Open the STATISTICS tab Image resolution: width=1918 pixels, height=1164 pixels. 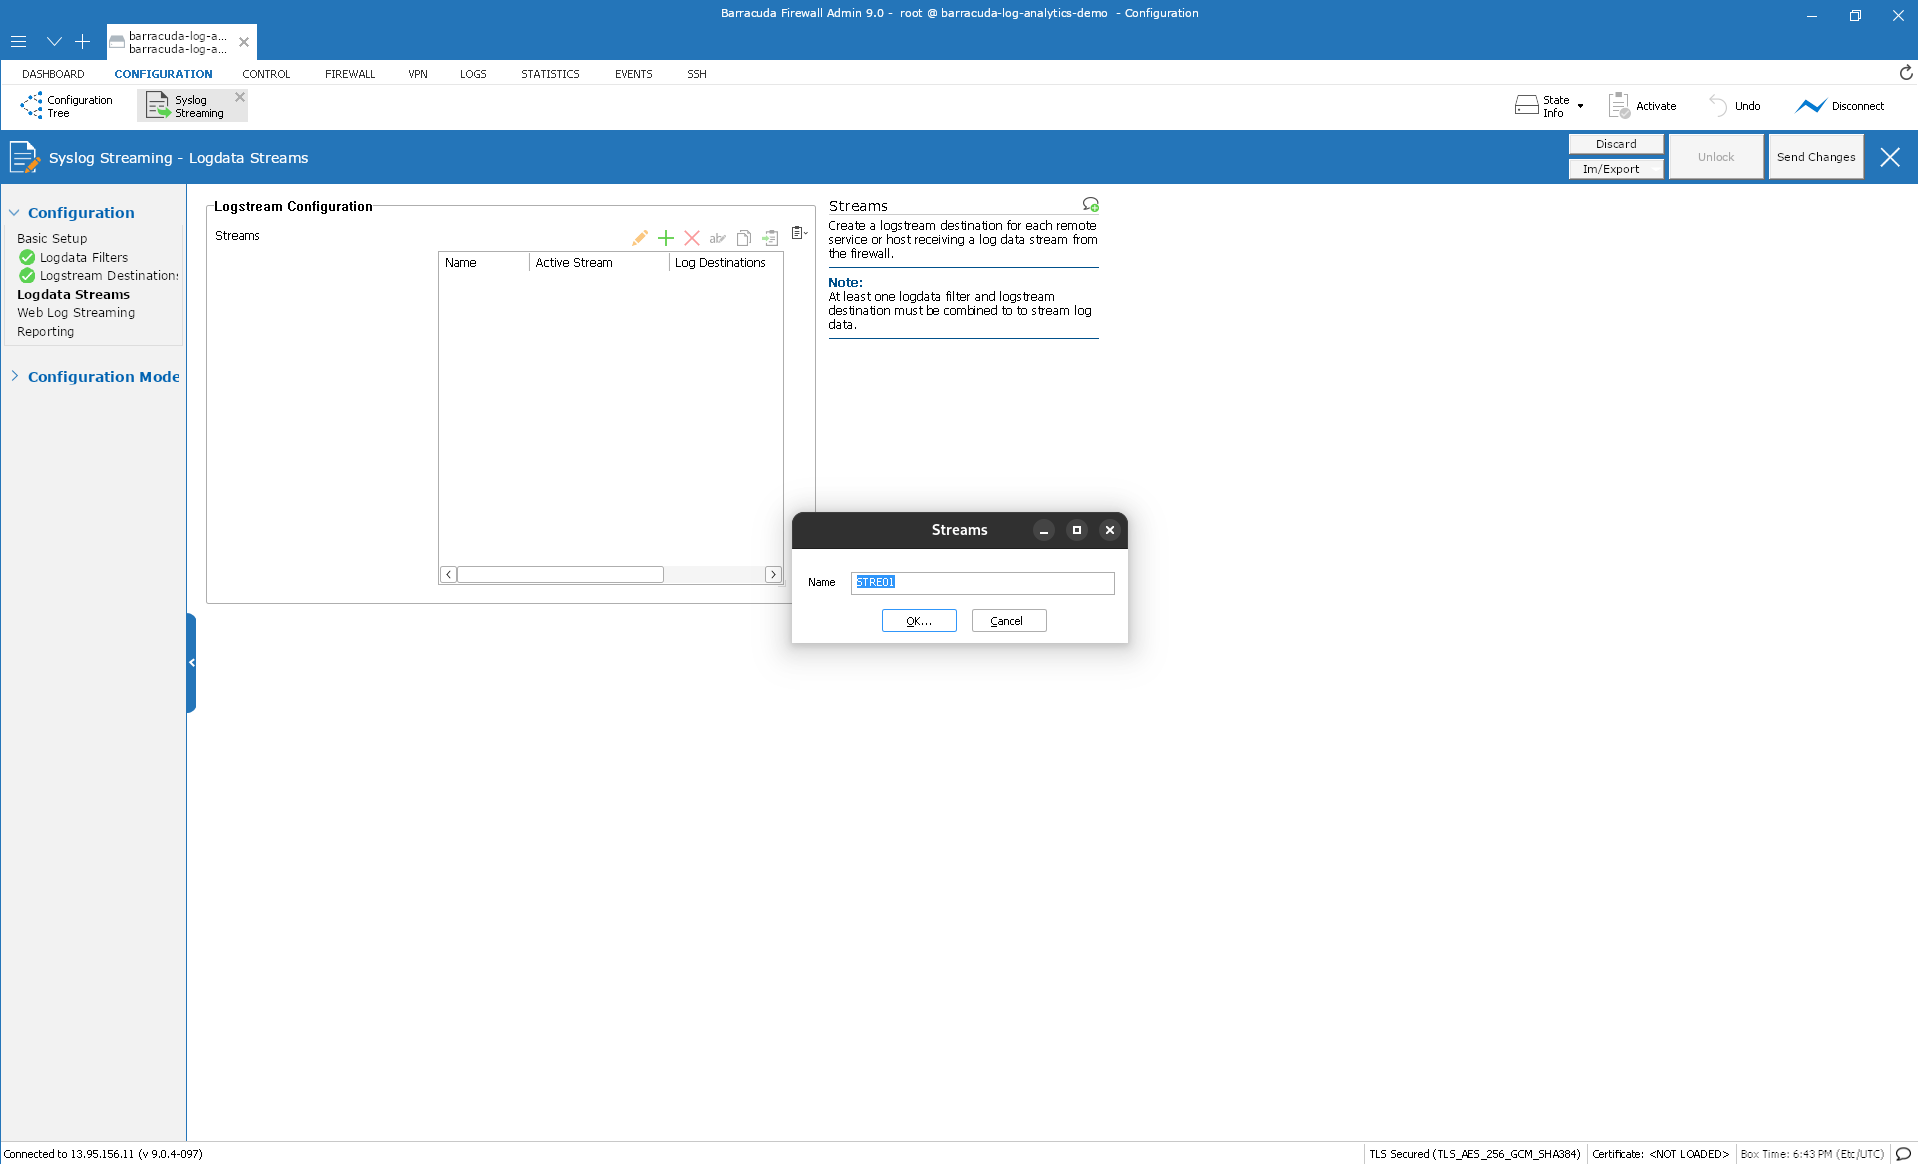tap(550, 74)
